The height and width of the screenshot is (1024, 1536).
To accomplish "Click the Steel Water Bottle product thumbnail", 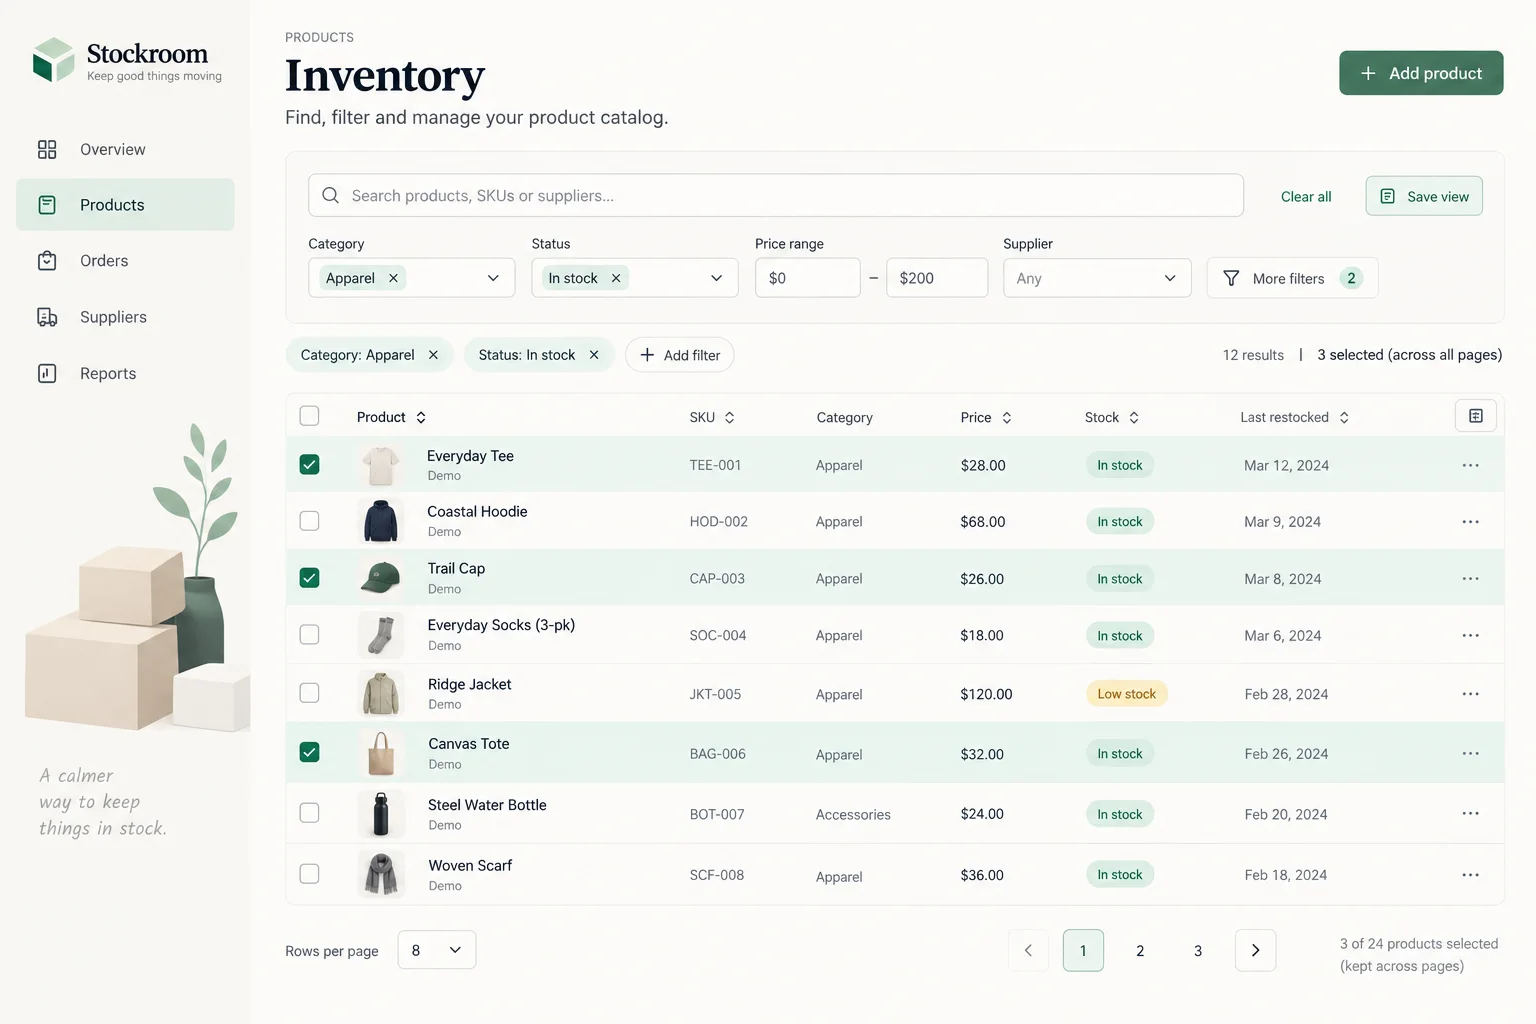I will click(381, 814).
